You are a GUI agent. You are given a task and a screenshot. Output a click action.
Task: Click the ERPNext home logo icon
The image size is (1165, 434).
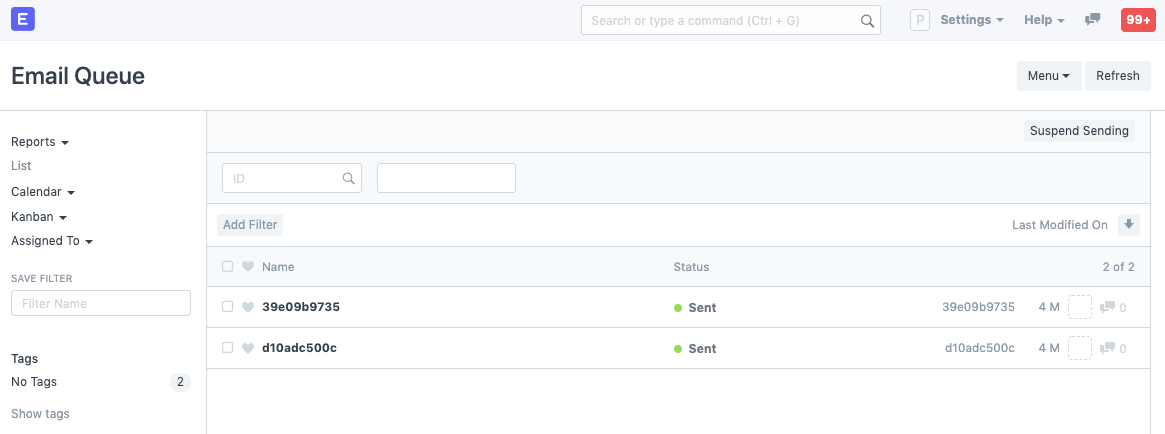(x=23, y=19)
